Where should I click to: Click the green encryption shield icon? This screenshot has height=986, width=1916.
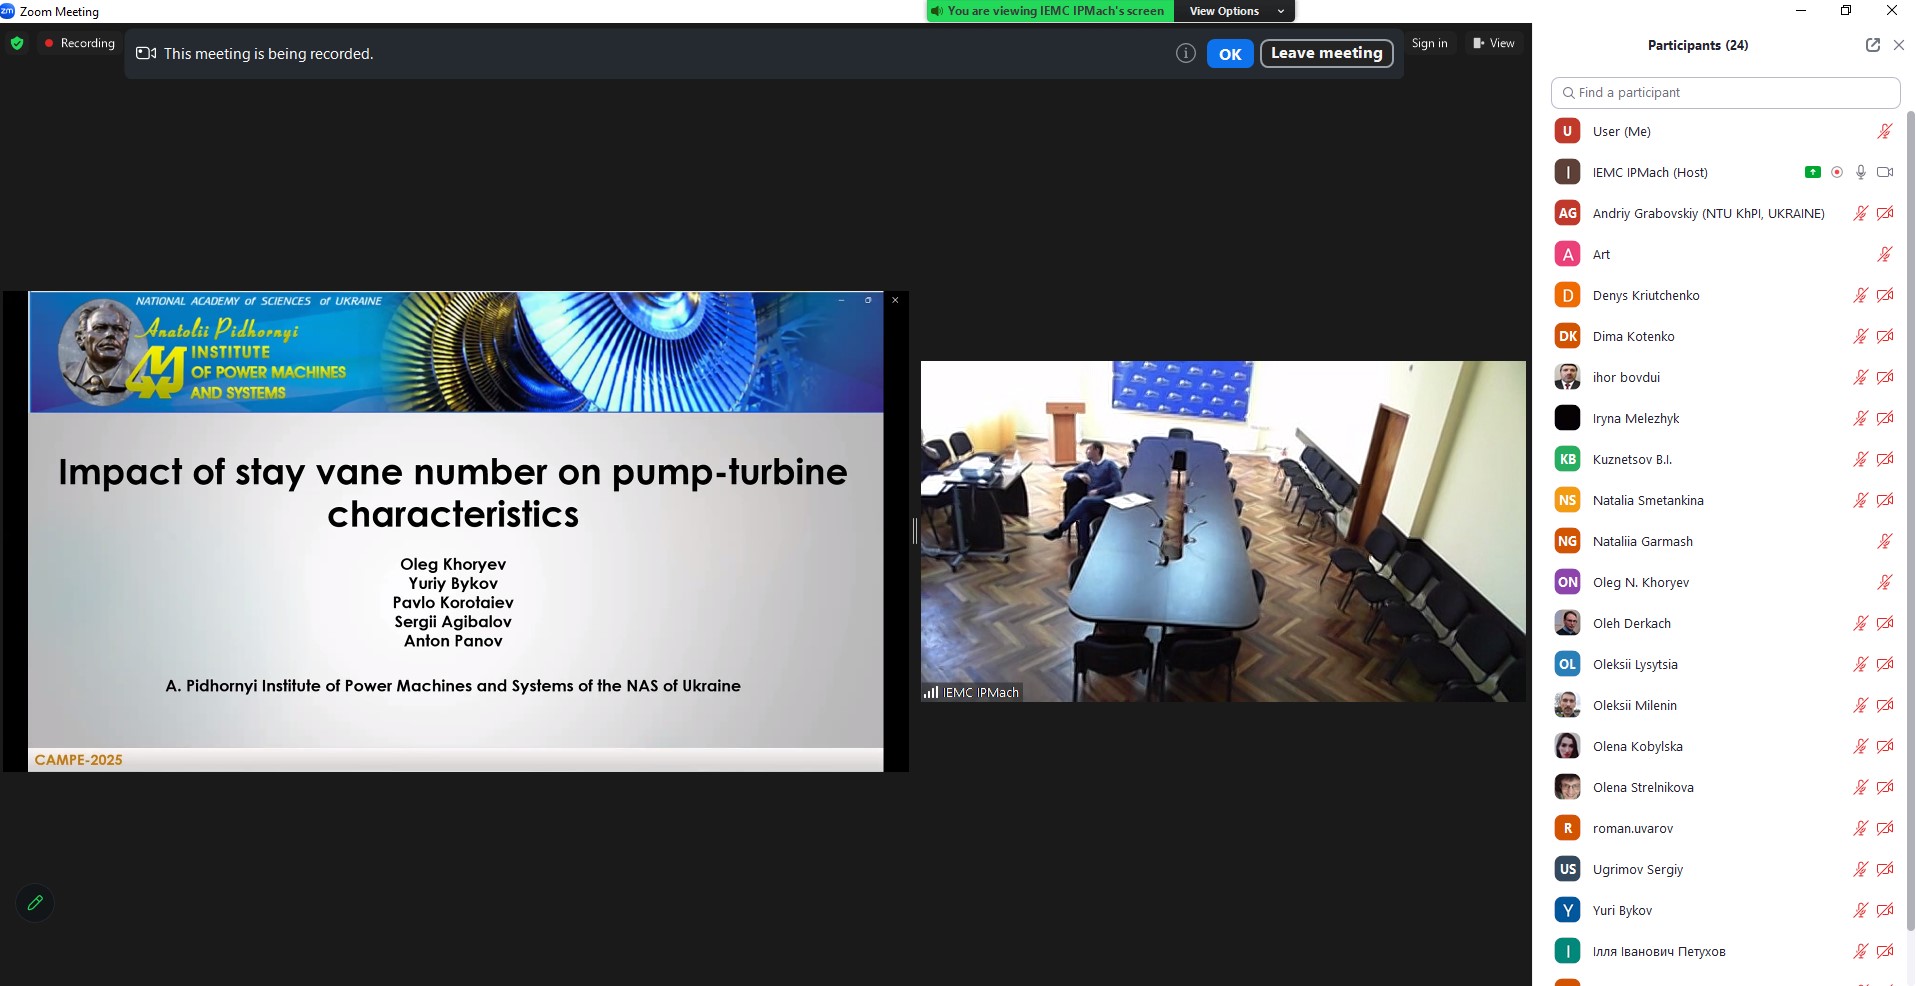17,43
